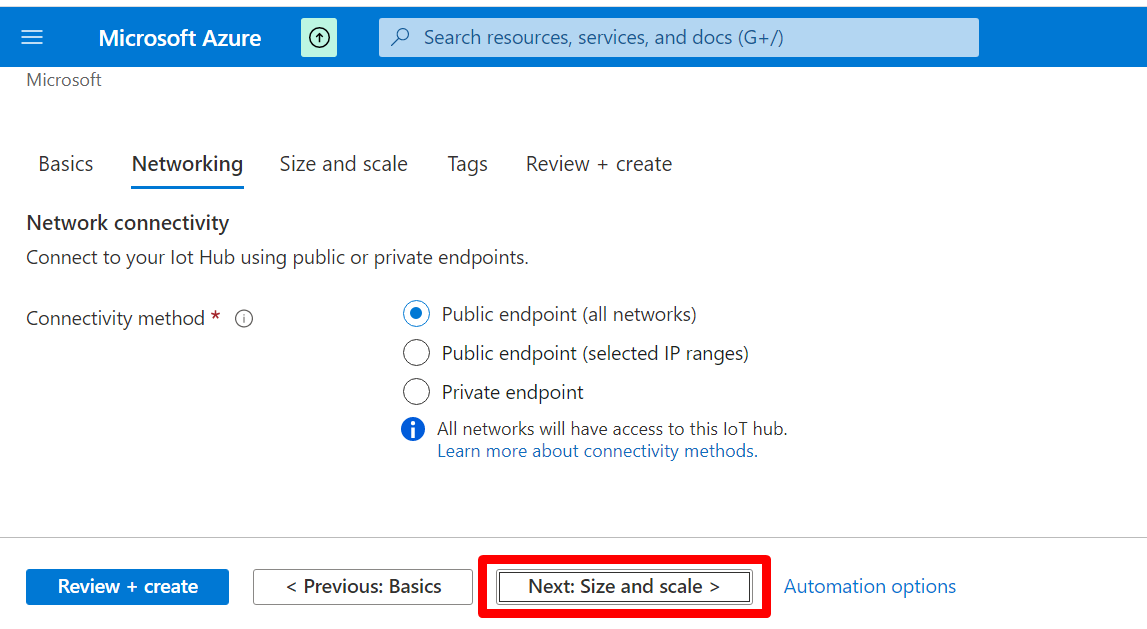Click Next: Size and scale button

point(624,587)
